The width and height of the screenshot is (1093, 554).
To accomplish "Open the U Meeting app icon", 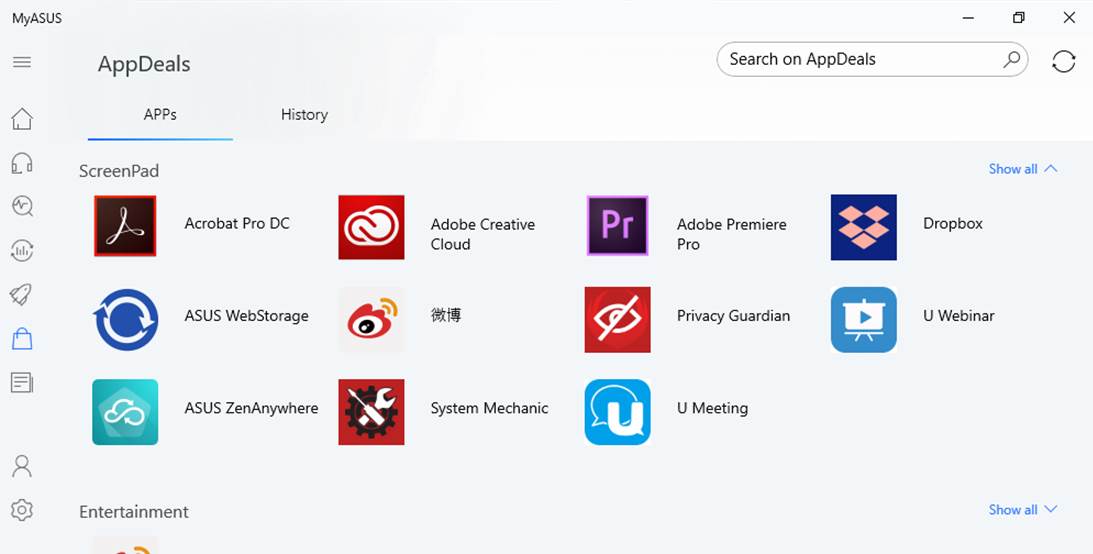I will point(618,412).
